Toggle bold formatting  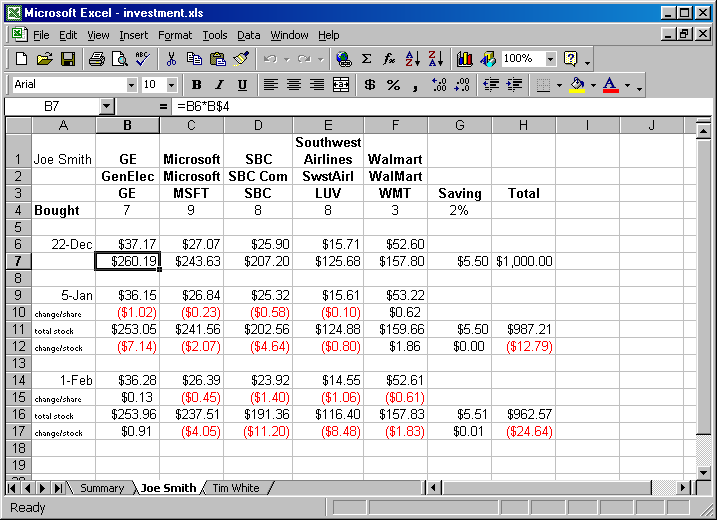(x=197, y=85)
